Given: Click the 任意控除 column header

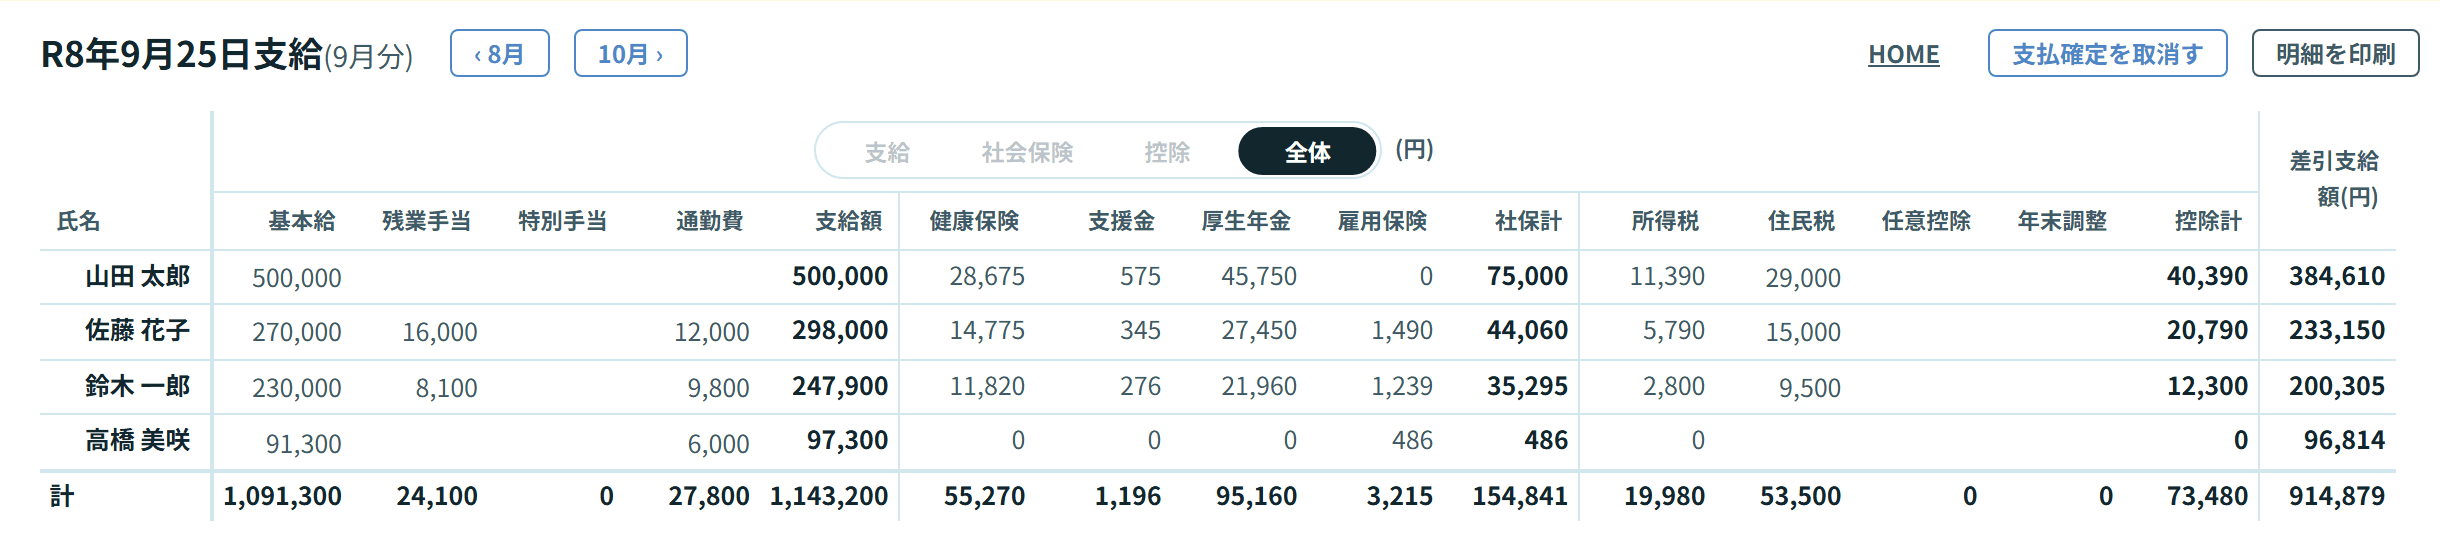Looking at the screenshot, I should pyautogui.click(x=1927, y=221).
